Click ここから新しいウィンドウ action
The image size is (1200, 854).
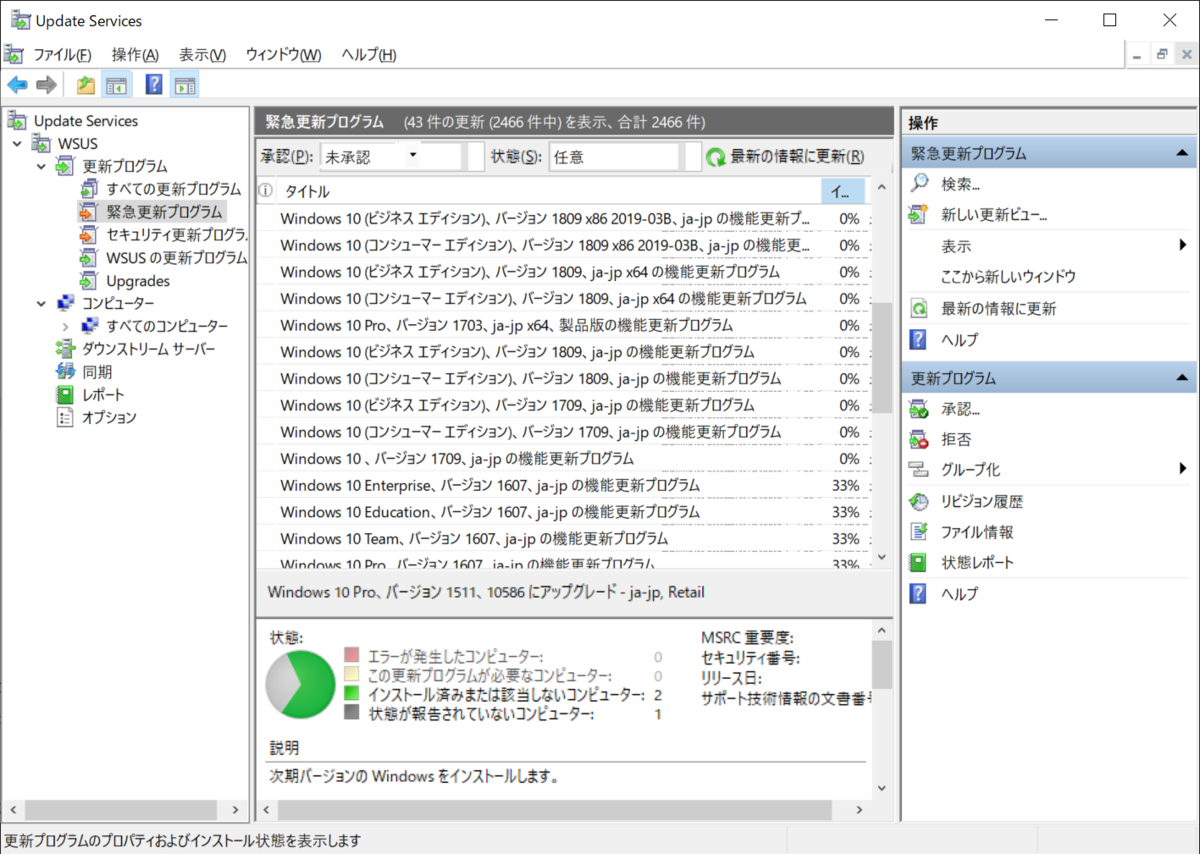point(1008,277)
